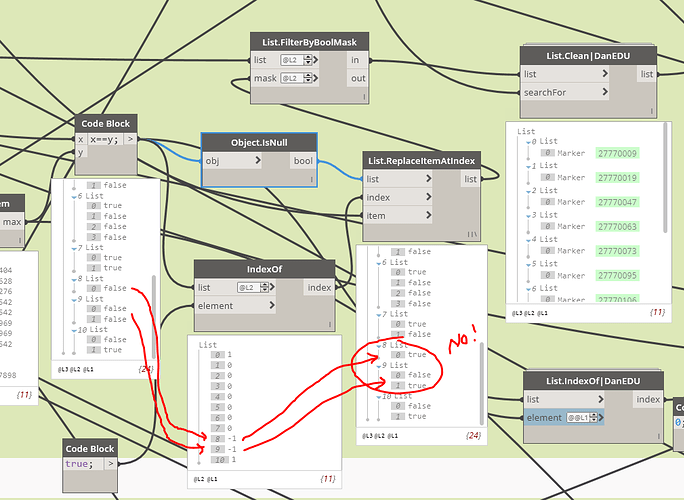Click into the true; code block field
Screen dimensions: 684x500
pyautogui.click(x=83, y=464)
